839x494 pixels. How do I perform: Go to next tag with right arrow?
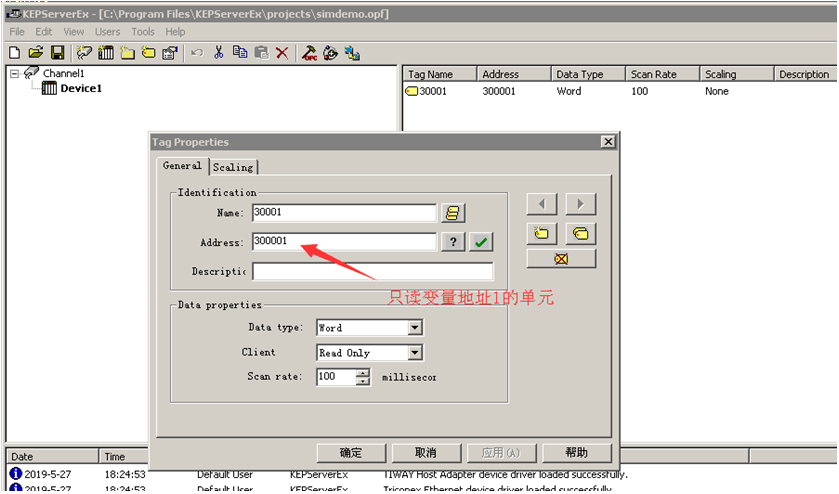pyautogui.click(x=581, y=204)
